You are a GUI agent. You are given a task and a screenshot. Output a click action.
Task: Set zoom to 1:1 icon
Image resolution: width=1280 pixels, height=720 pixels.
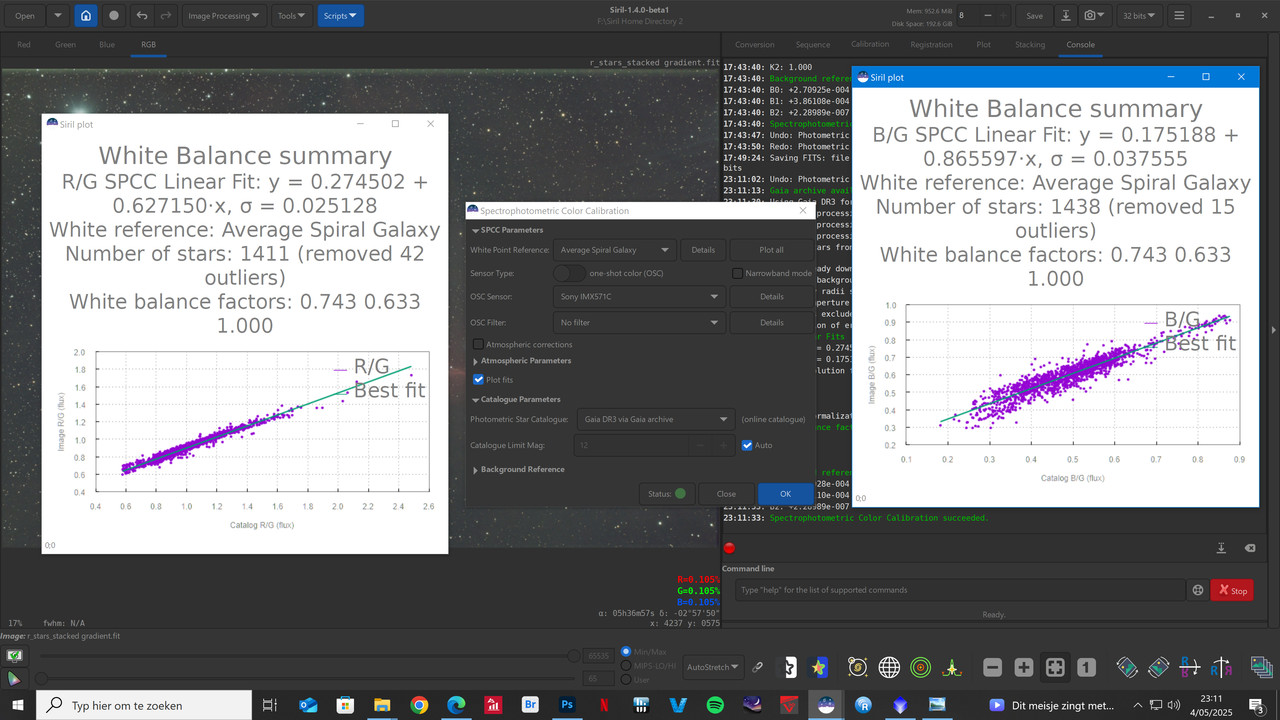pyautogui.click(x=1086, y=667)
